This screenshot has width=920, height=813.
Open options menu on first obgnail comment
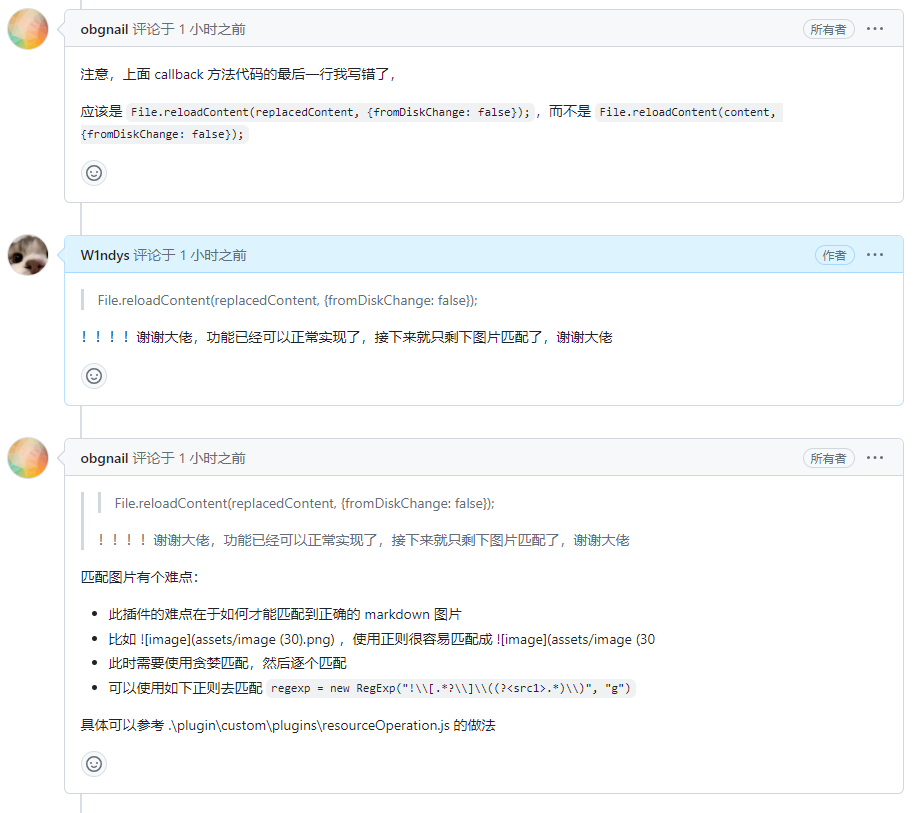[x=875, y=29]
